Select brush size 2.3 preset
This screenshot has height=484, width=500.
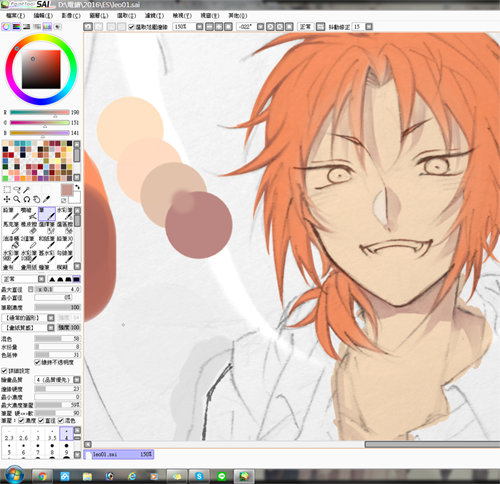[x=9, y=434]
